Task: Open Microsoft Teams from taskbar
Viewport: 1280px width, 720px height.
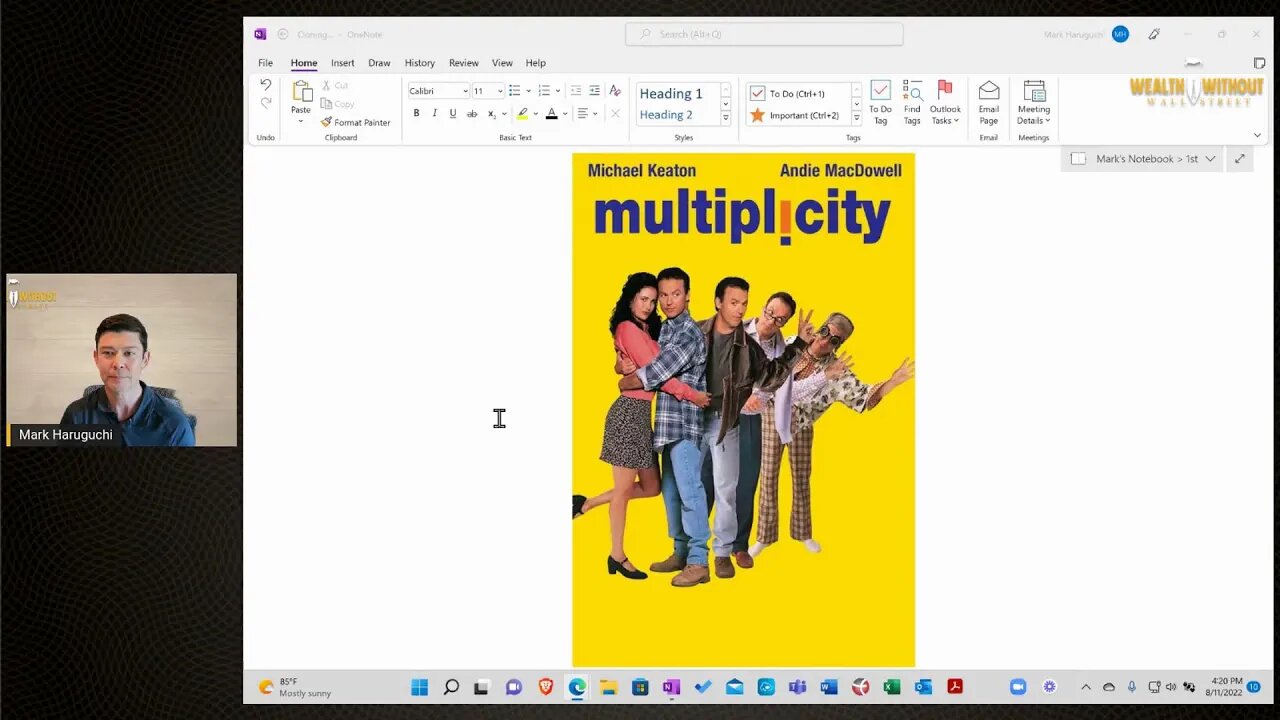Action: (x=797, y=687)
